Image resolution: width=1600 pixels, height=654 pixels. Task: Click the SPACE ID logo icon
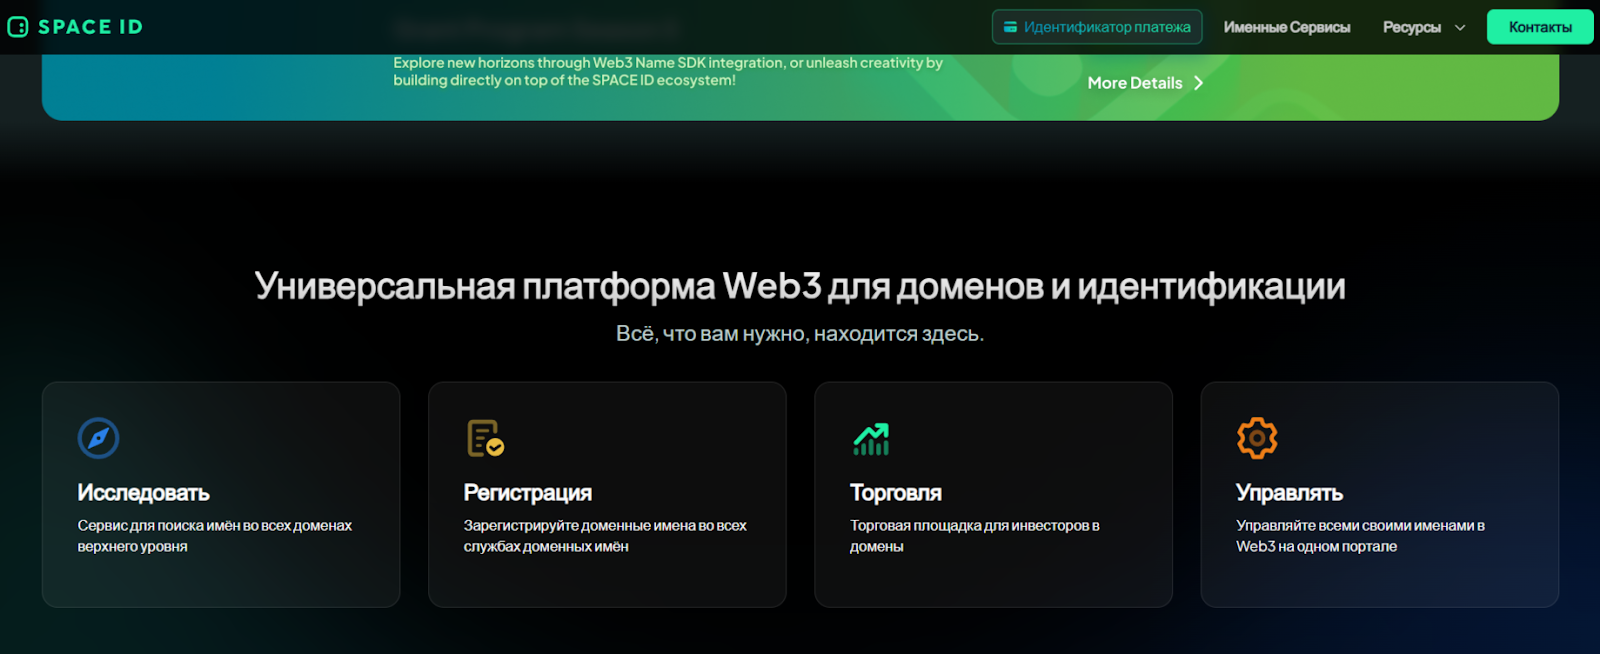pyautogui.click(x=18, y=27)
